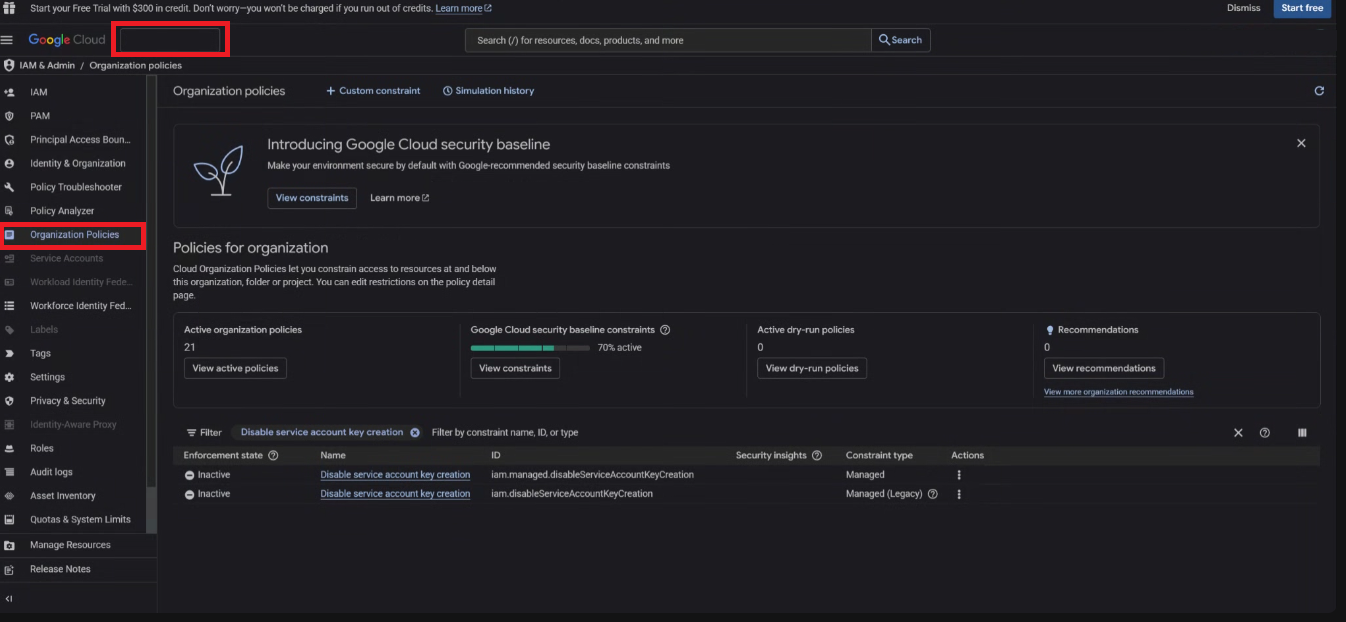Open Identity-Aware Proxy in sidebar
This screenshot has height=622, width=1346.
73,425
